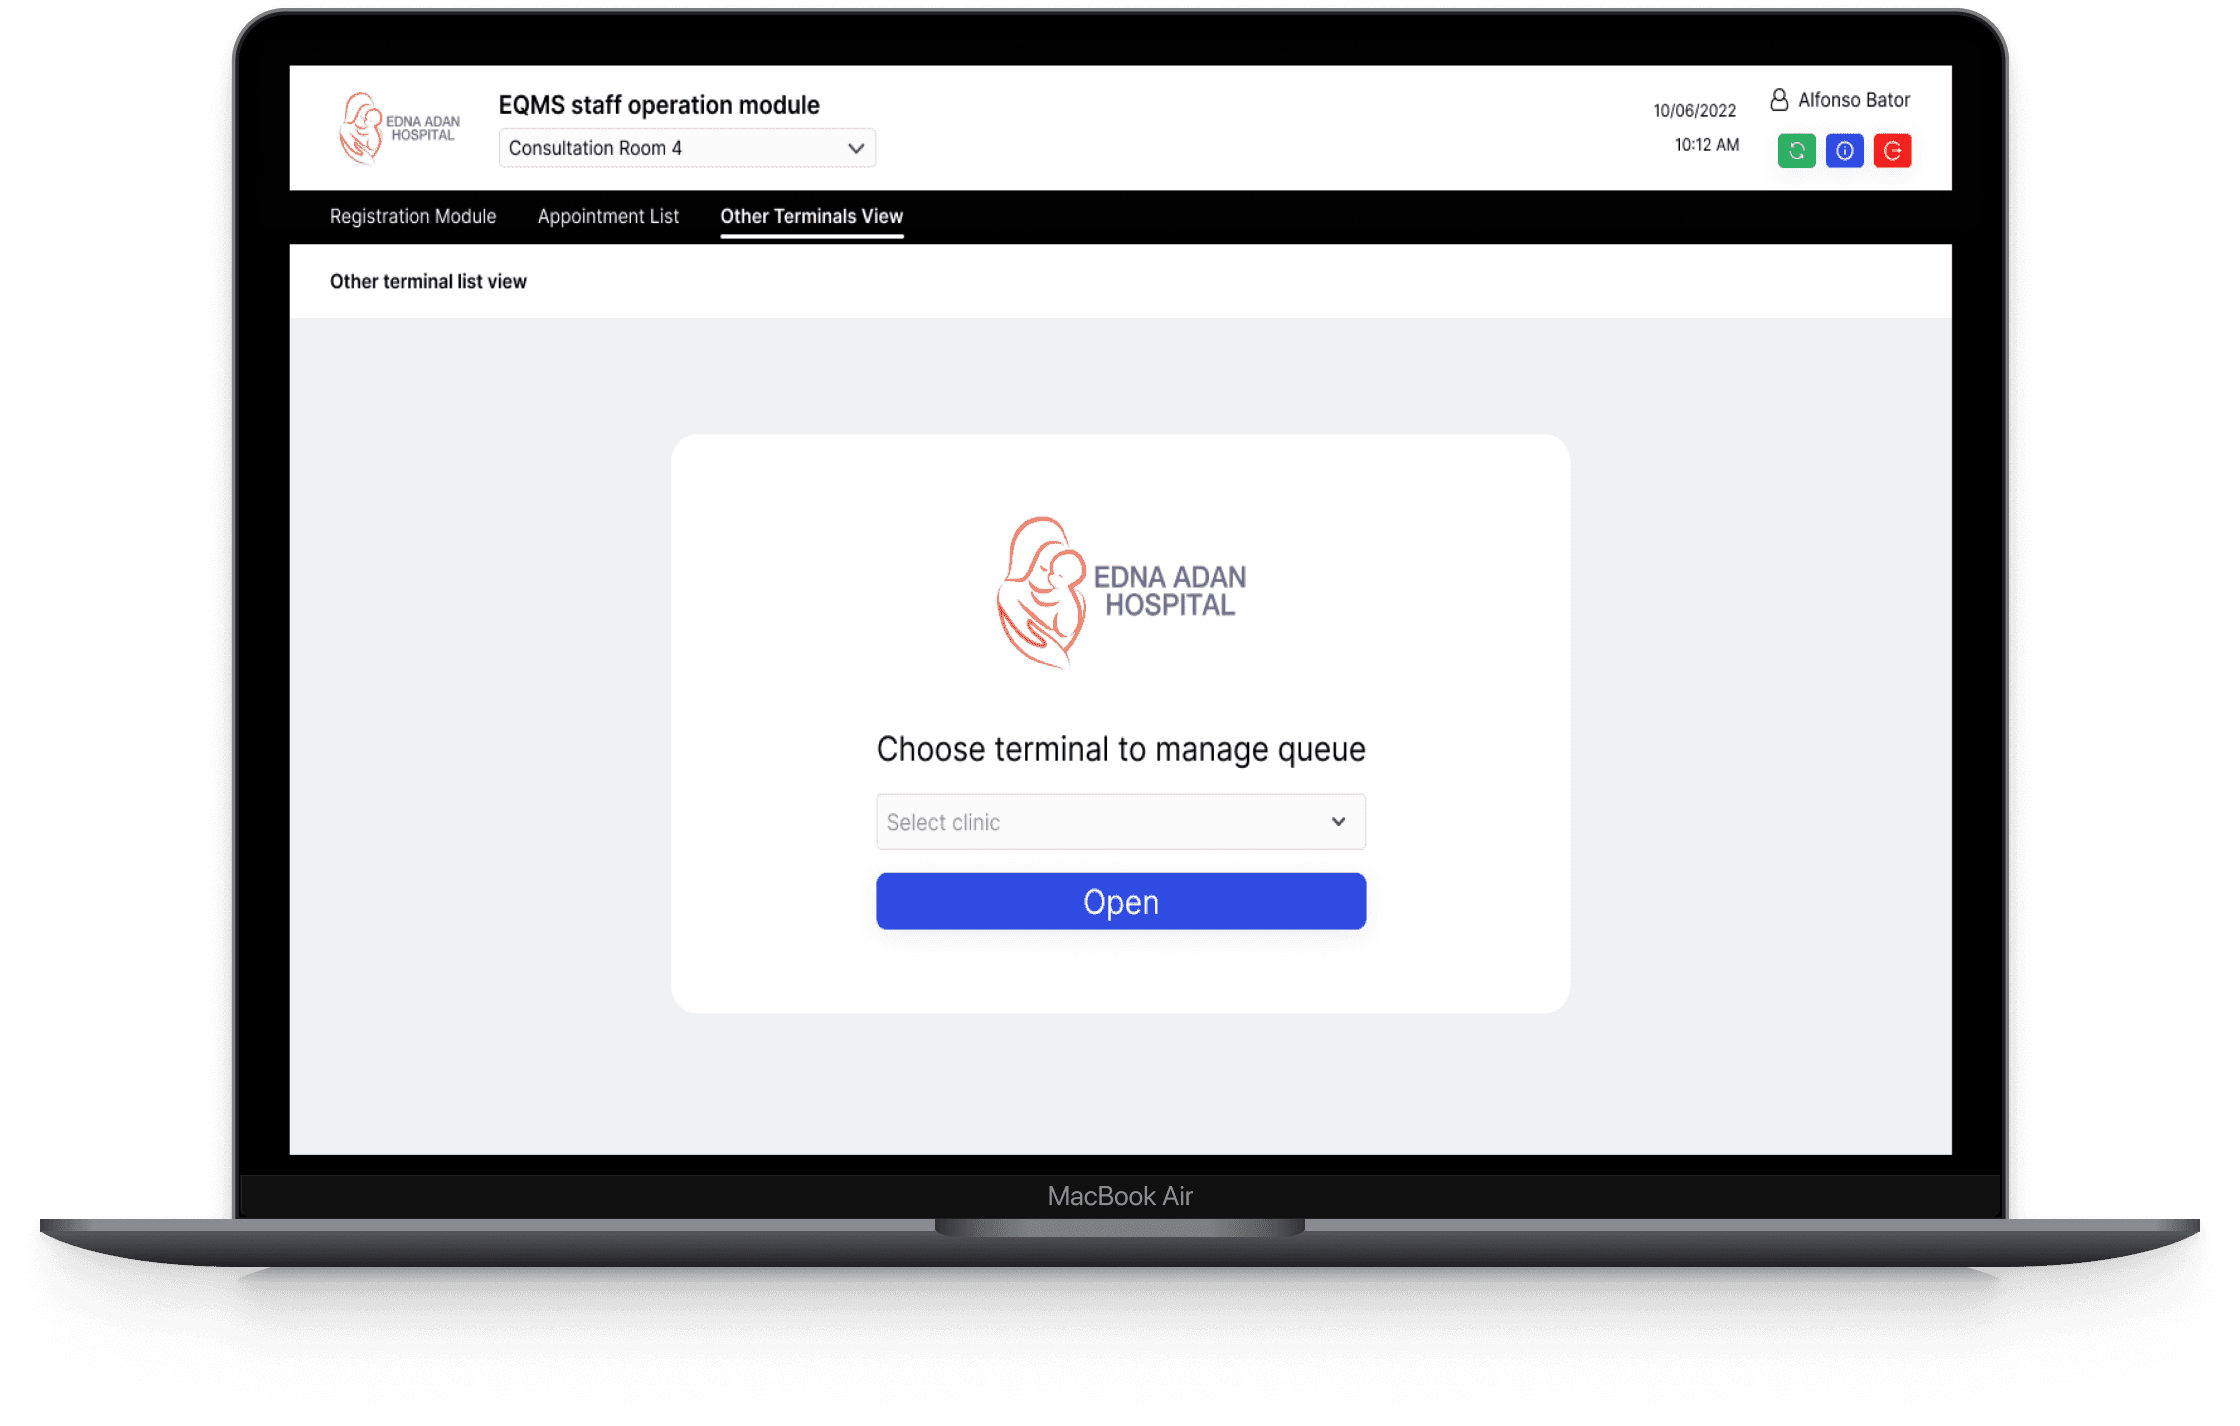
Task: Expand the Select clinic dropdown
Action: pos(1120,822)
